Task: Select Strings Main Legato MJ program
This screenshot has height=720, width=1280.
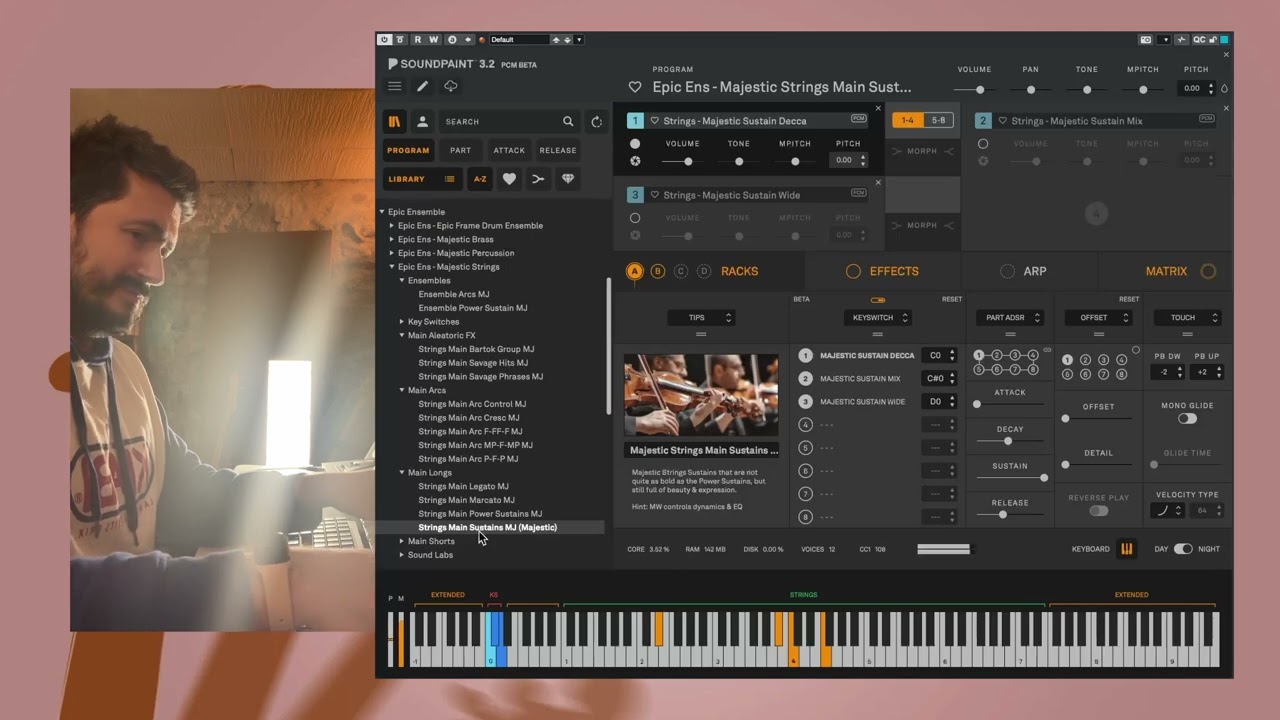Action: [x=463, y=486]
